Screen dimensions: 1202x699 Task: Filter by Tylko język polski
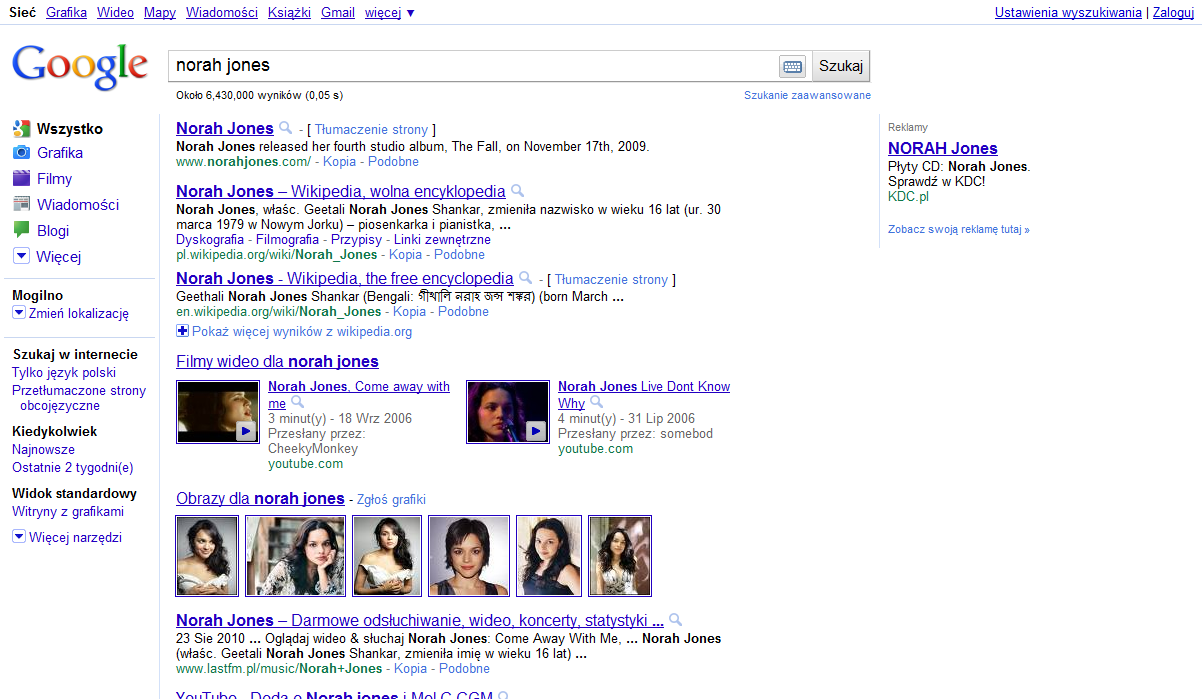coord(64,373)
